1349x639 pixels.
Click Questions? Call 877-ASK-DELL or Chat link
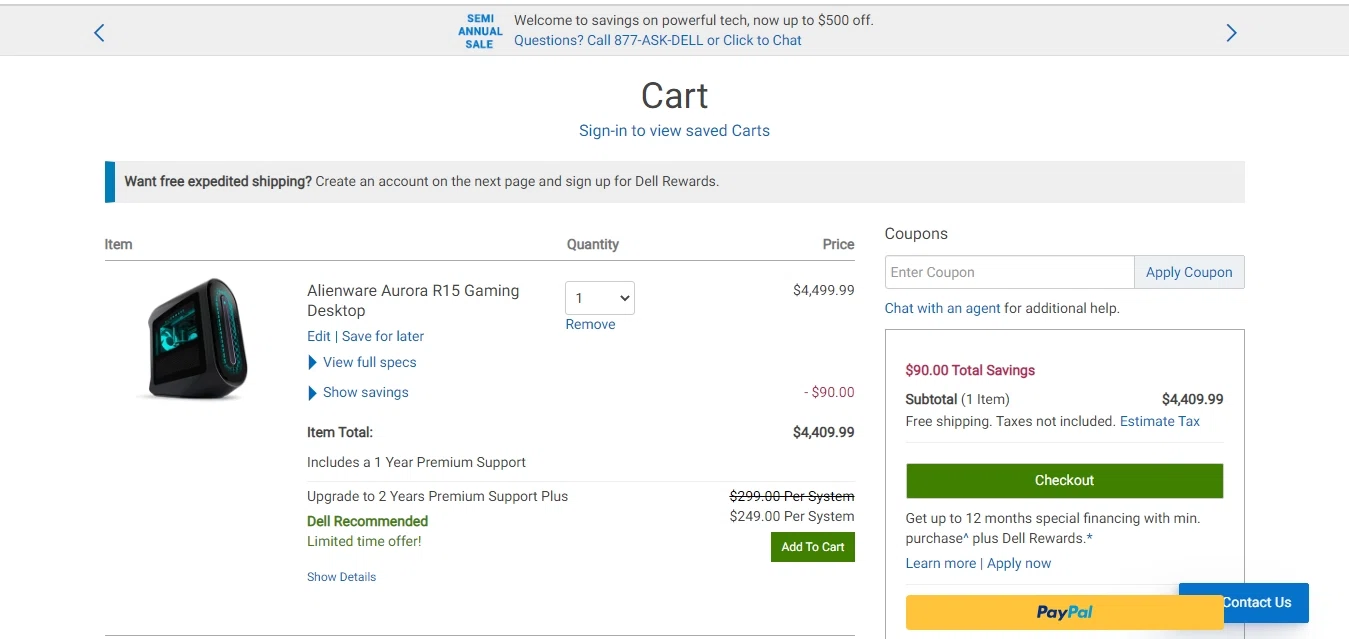tap(658, 41)
